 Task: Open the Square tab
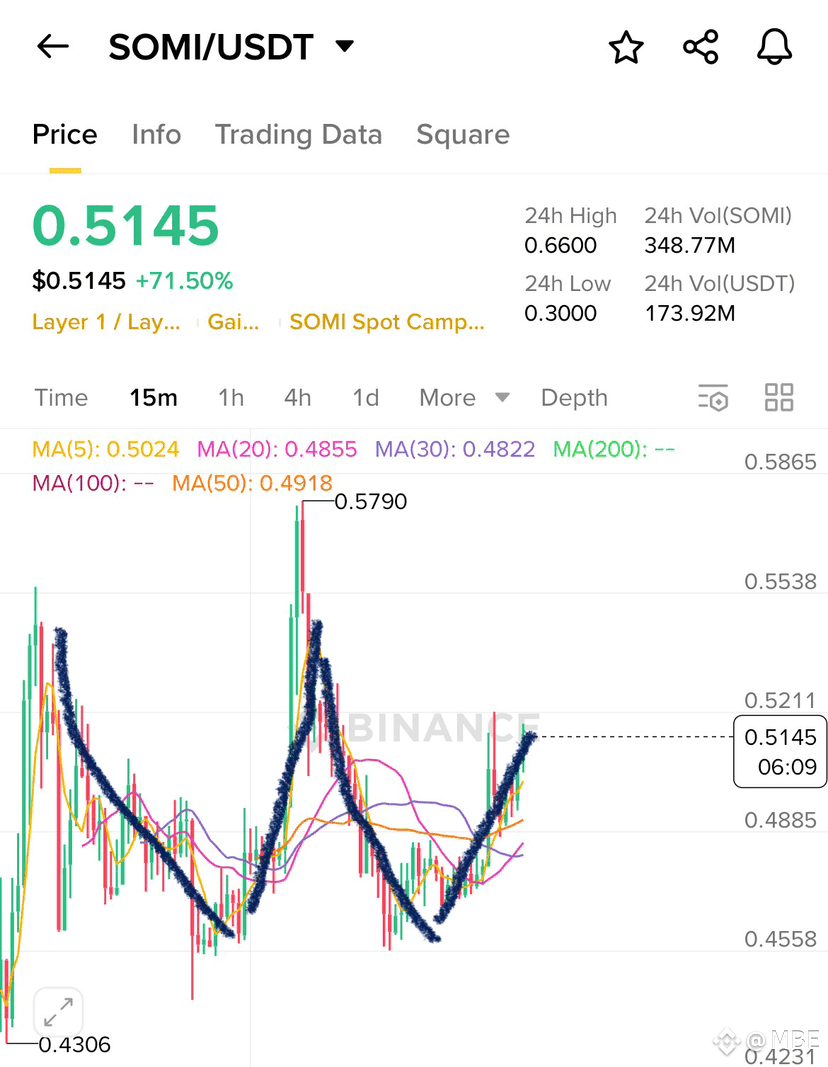point(463,135)
